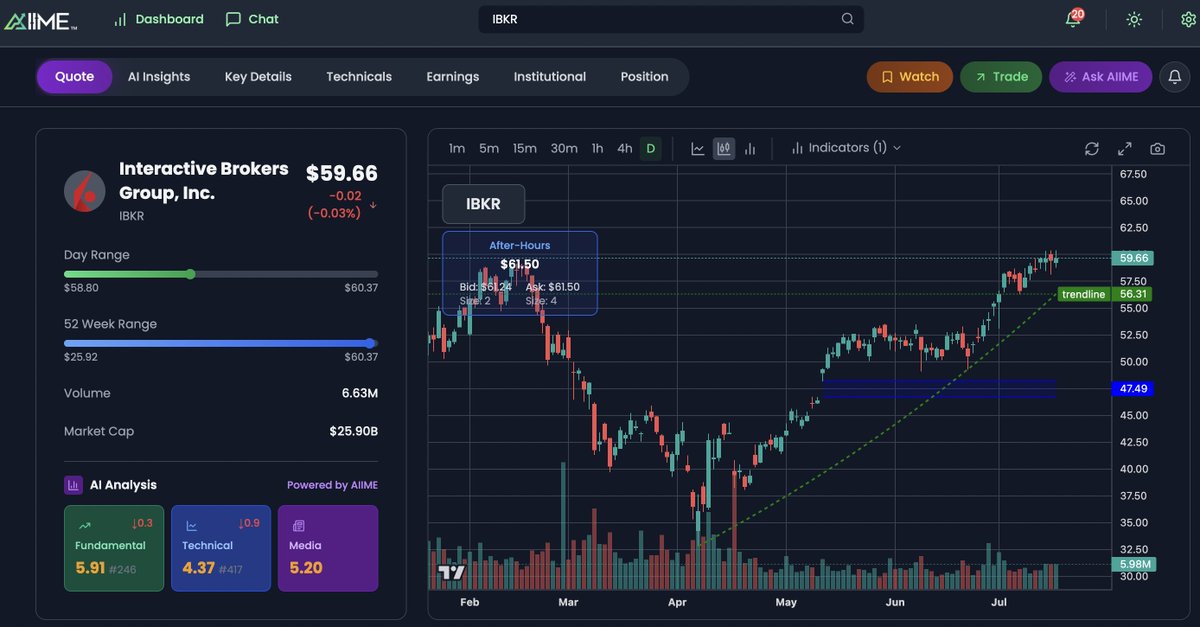The height and width of the screenshot is (627, 1200).
Task: Open the Fundamental 5.91 score card
Action: tap(114, 548)
